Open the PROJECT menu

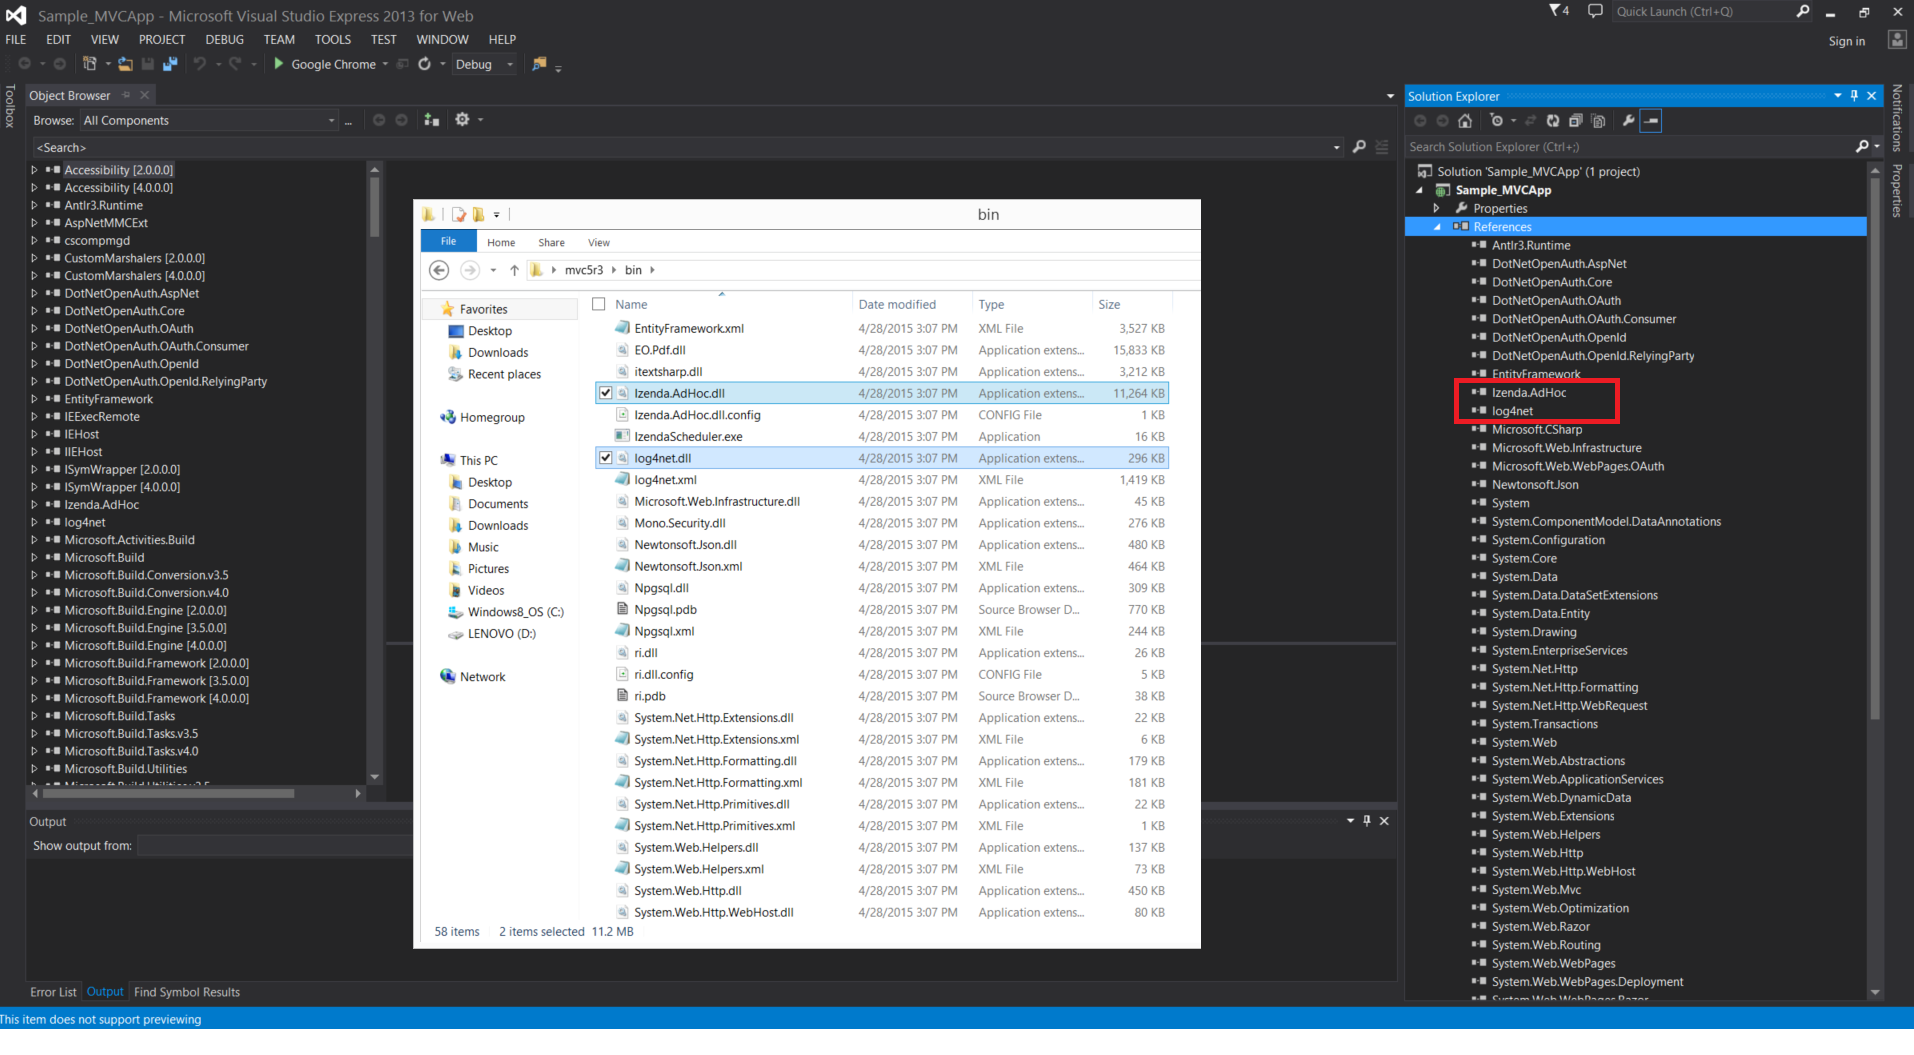point(162,40)
